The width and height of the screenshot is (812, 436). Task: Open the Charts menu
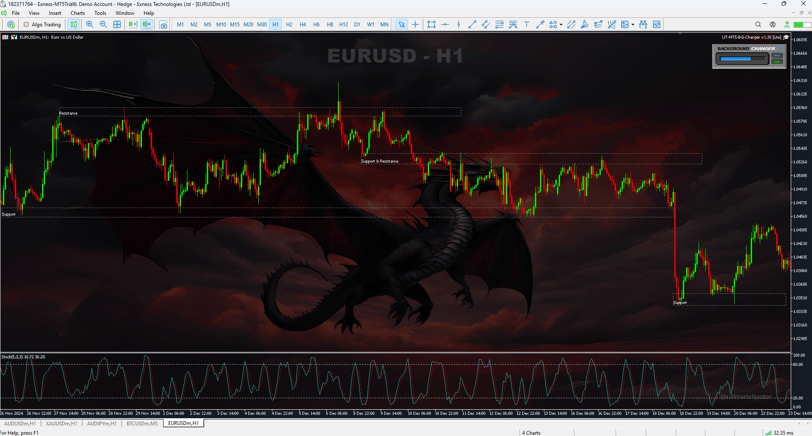pyautogui.click(x=78, y=13)
